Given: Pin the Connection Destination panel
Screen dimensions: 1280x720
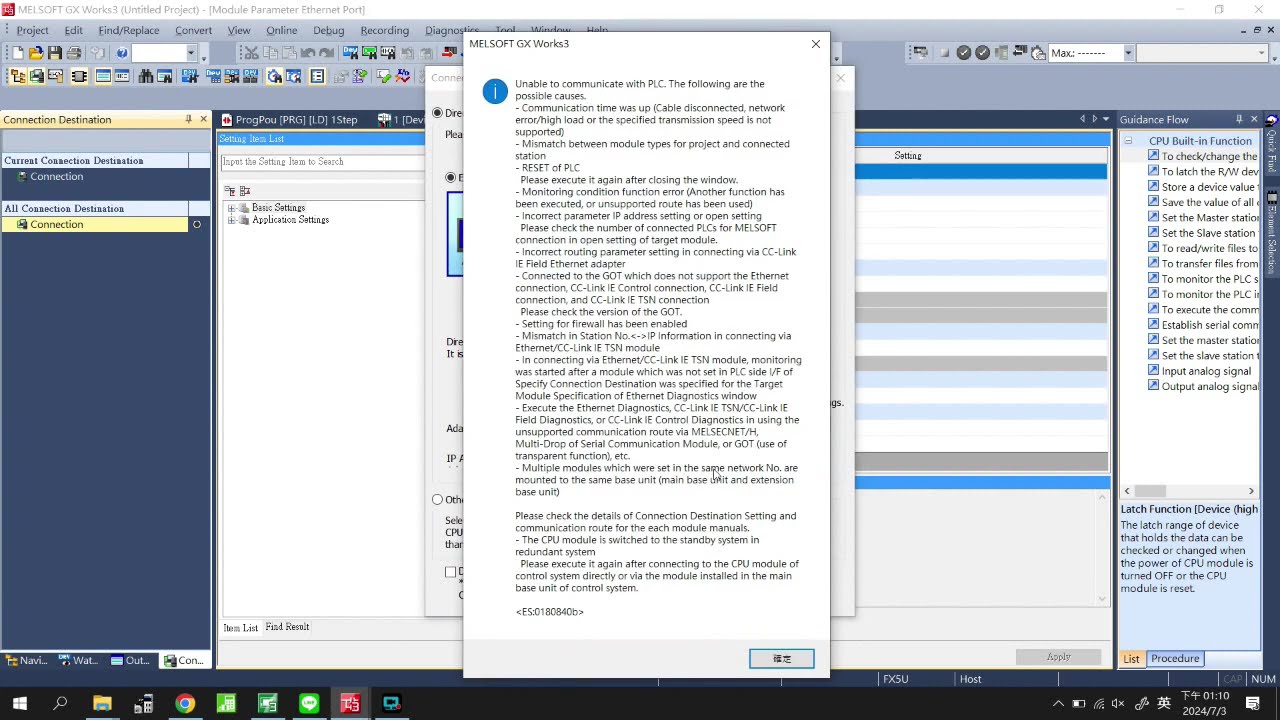Looking at the screenshot, I should [x=188, y=119].
